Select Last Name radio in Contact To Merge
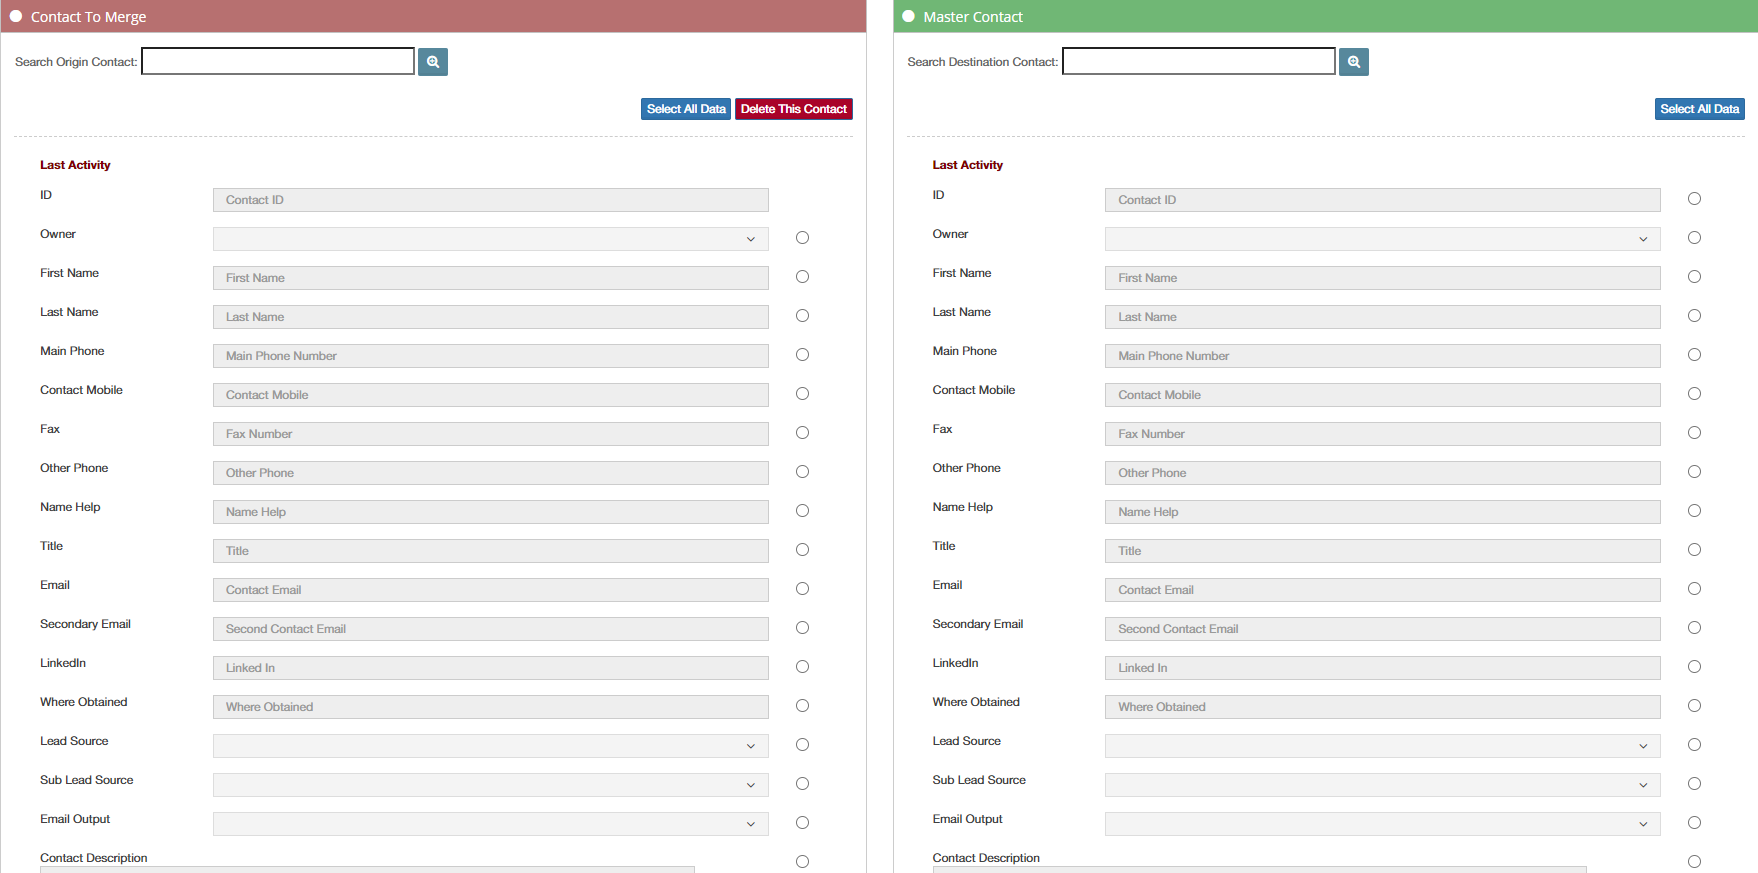Screen dimensions: 1758x873 802,316
